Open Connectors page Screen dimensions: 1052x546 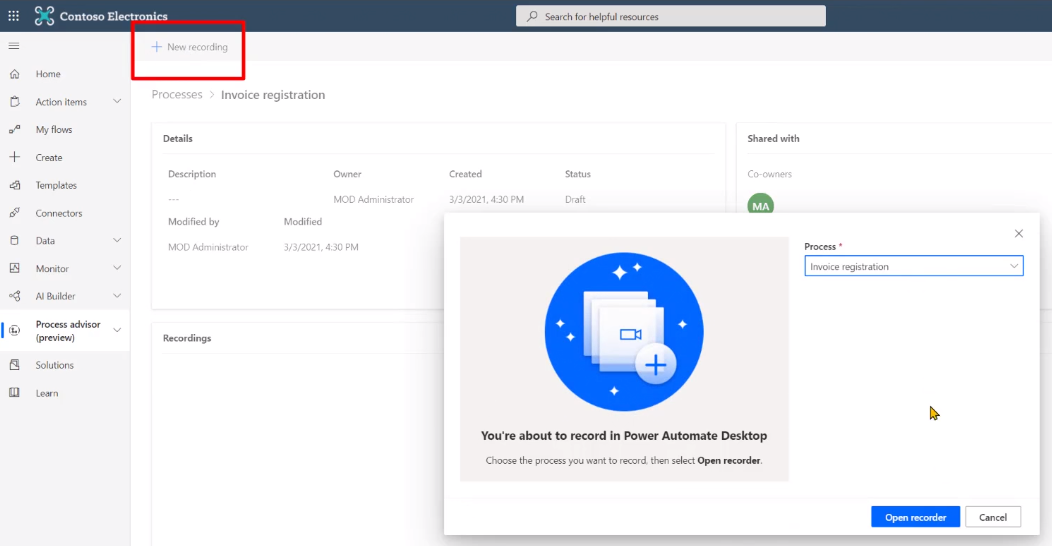pyautogui.click(x=59, y=213)
